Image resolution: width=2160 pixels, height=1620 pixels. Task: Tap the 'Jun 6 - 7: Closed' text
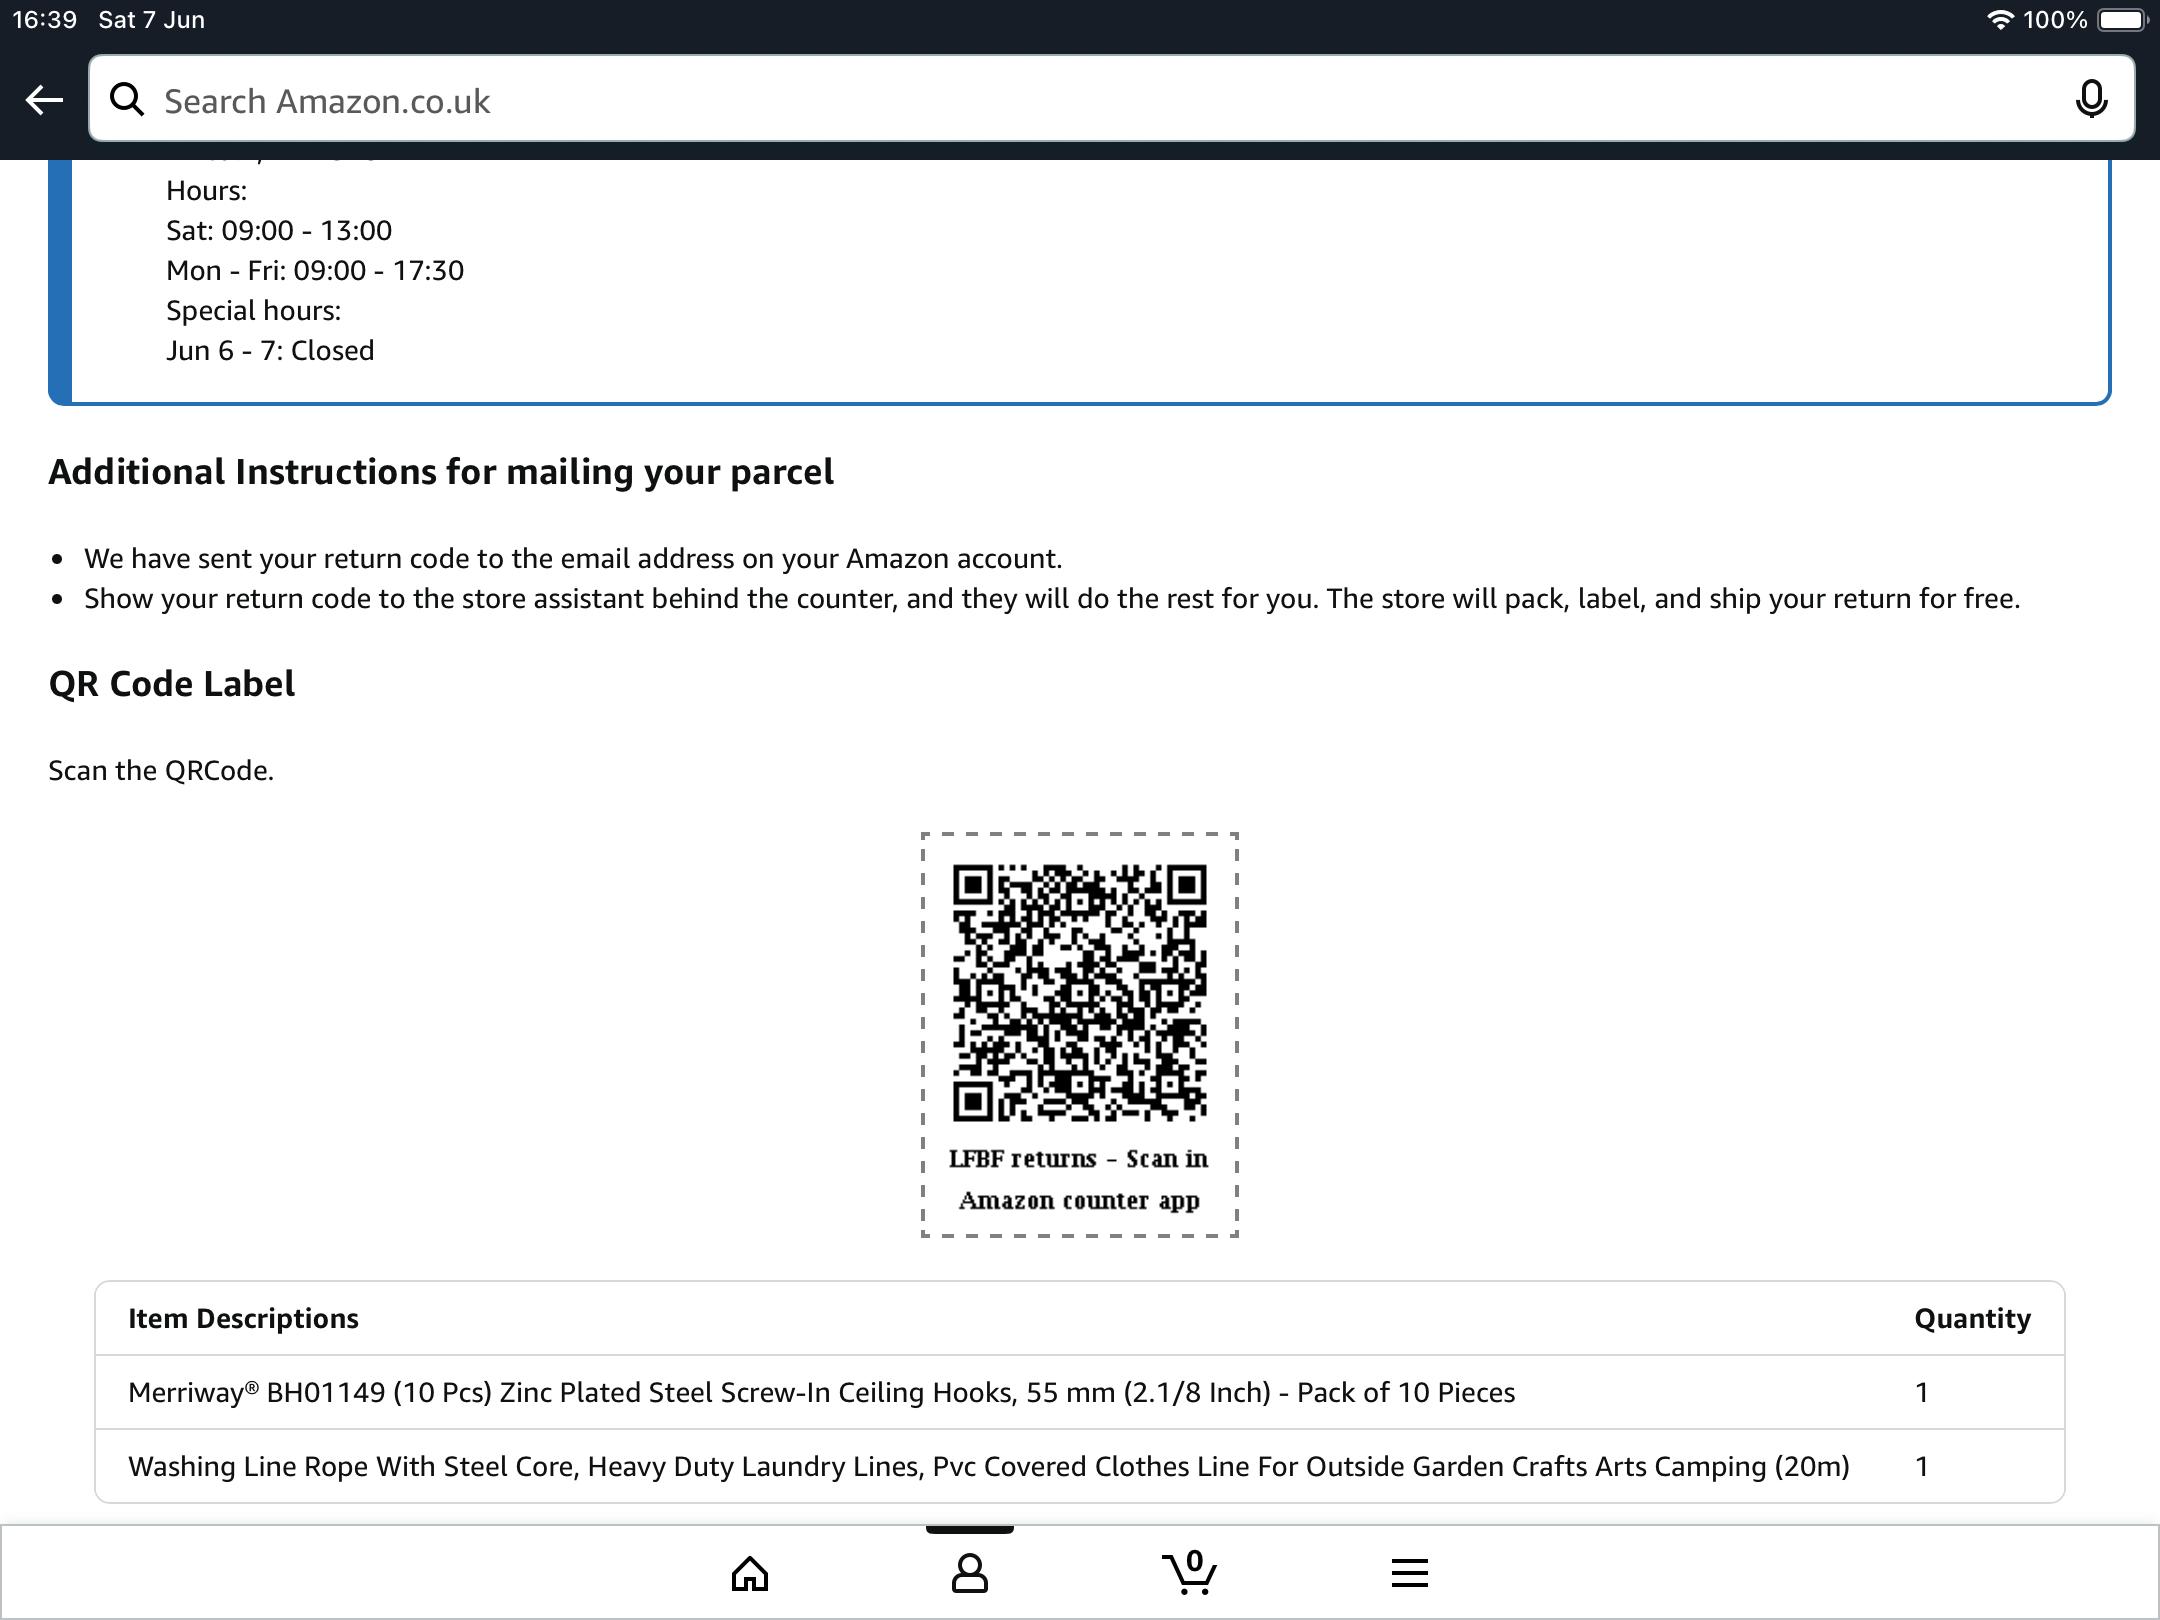pos(270,351)
